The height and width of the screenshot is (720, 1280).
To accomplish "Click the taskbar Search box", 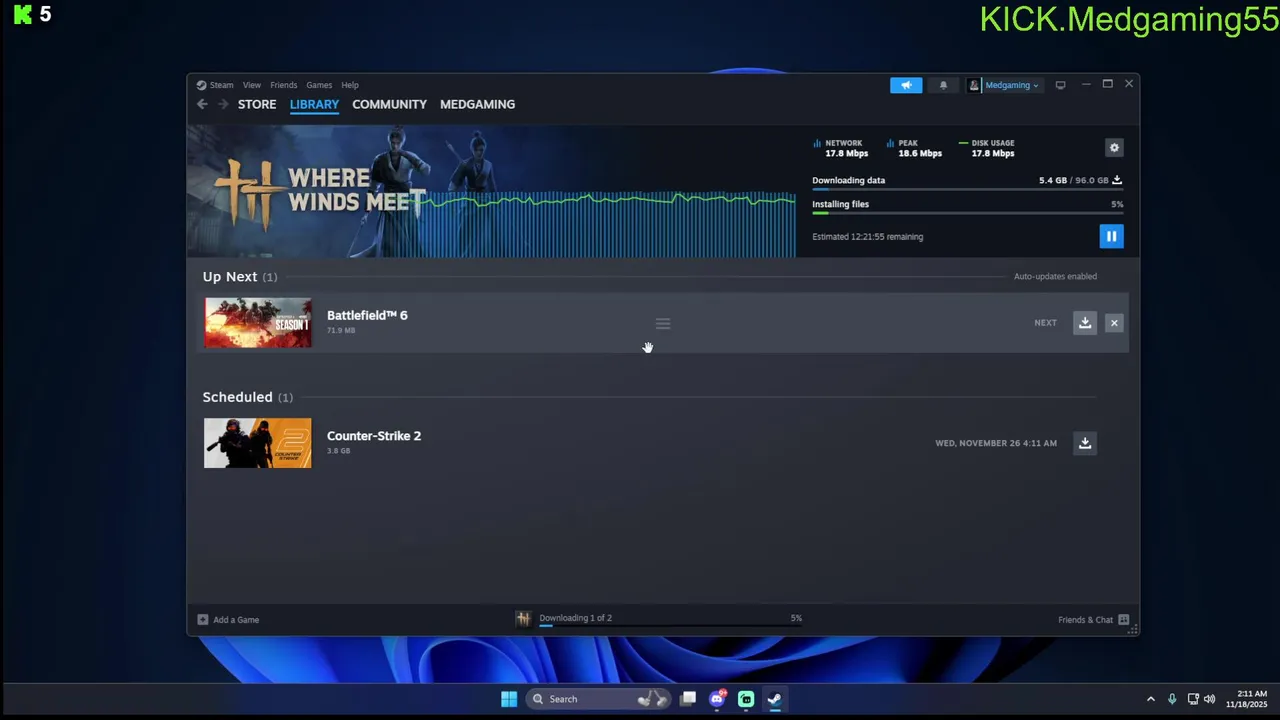I will 598,699.
